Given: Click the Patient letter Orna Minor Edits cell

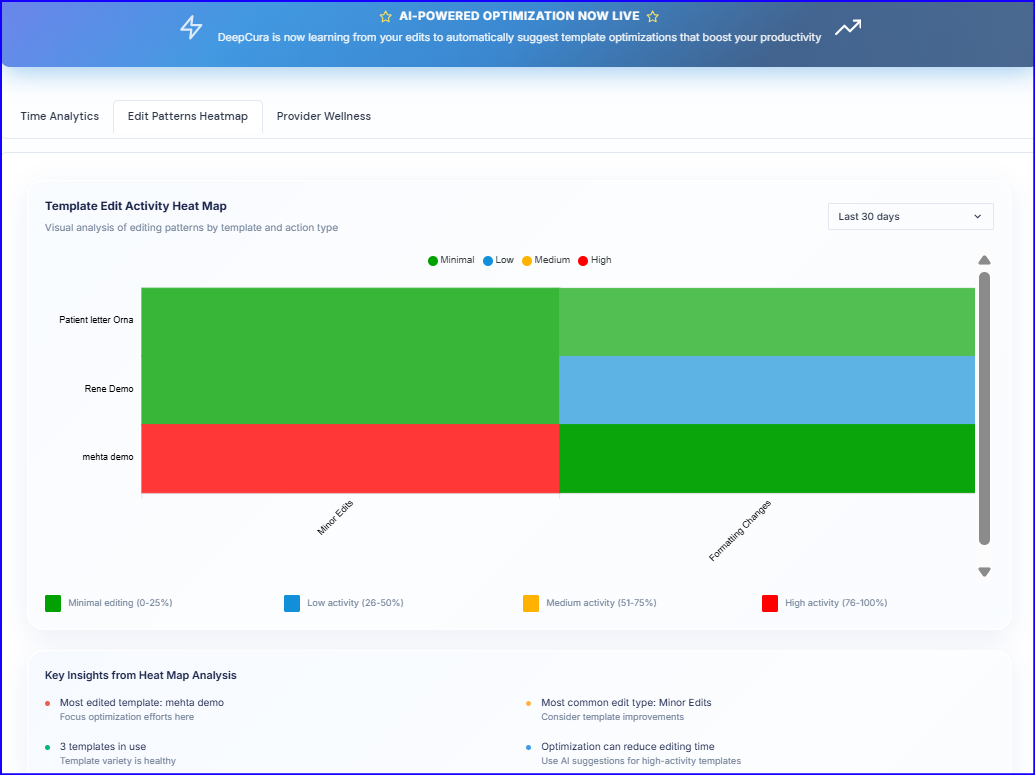Looking at the screenshot, I should [350, 322].
